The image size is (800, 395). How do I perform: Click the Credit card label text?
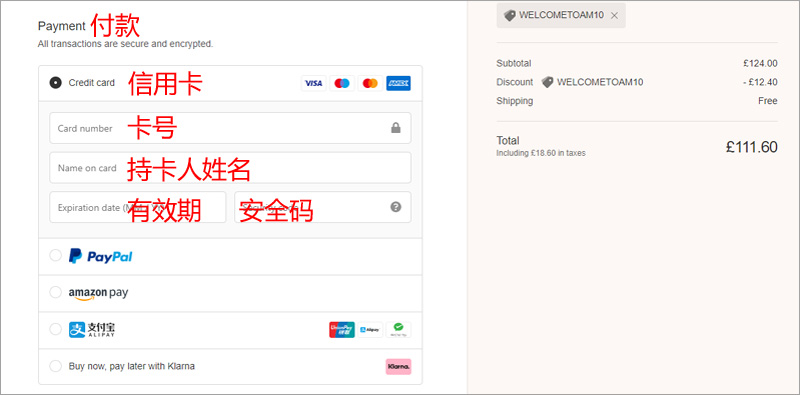[x=92, y=83]
